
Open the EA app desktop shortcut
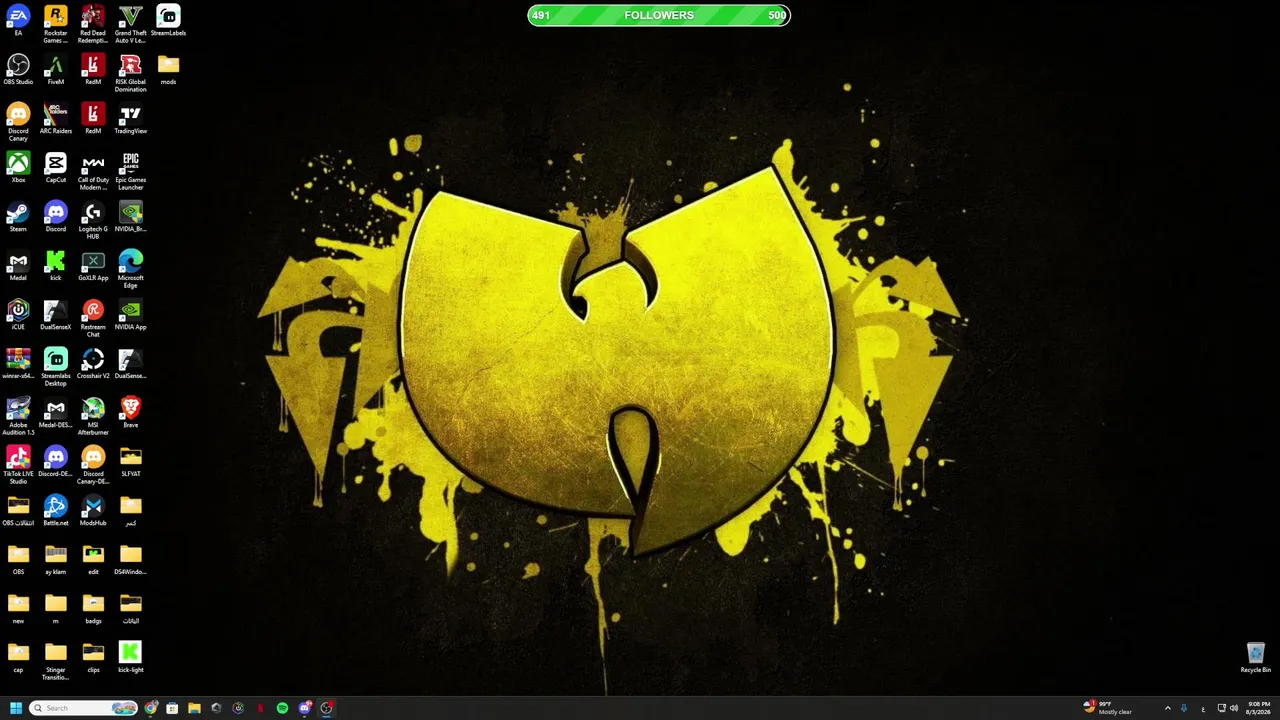pos(18,22)
